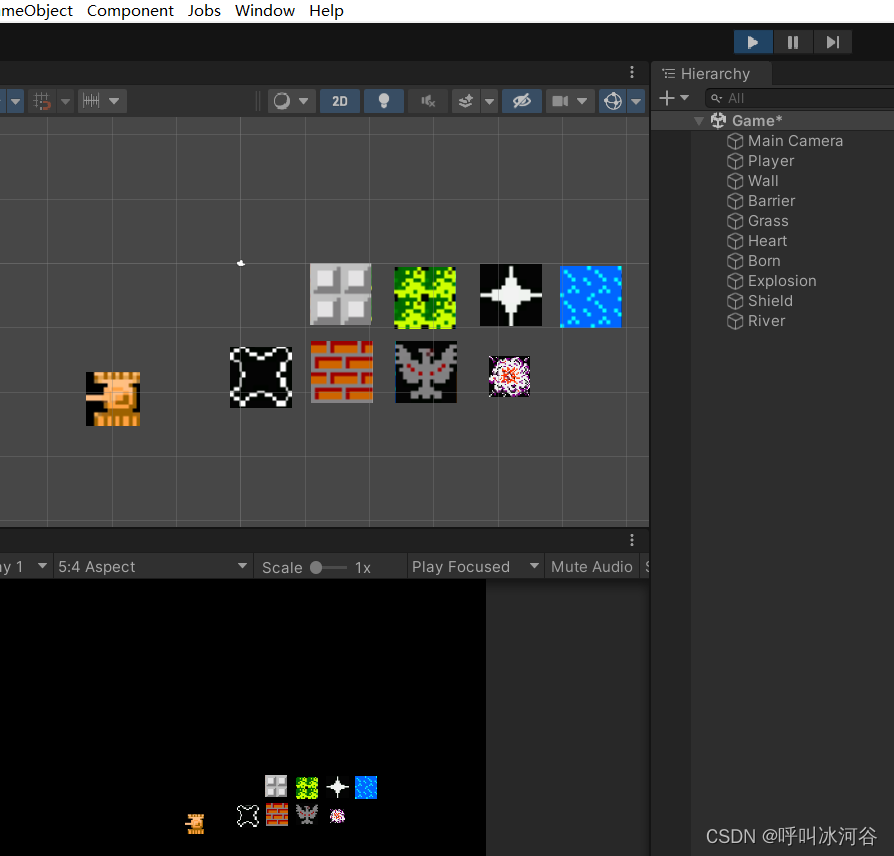Open the 5:4 Aspect dropdown

pyautogui.click(x=153, y=567)
